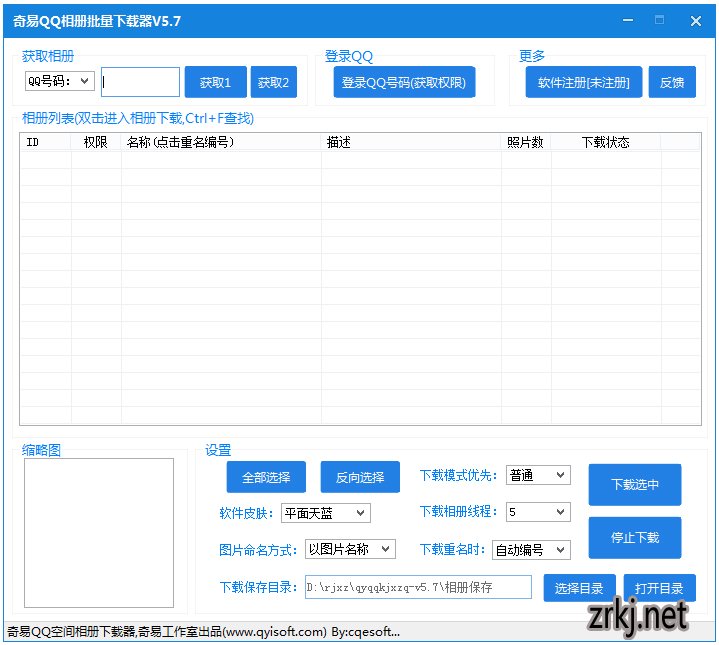Viewport: 719px width, 645px height.
Task: Expand the 图片命名方式 dropdown
Action: (350, 549)
